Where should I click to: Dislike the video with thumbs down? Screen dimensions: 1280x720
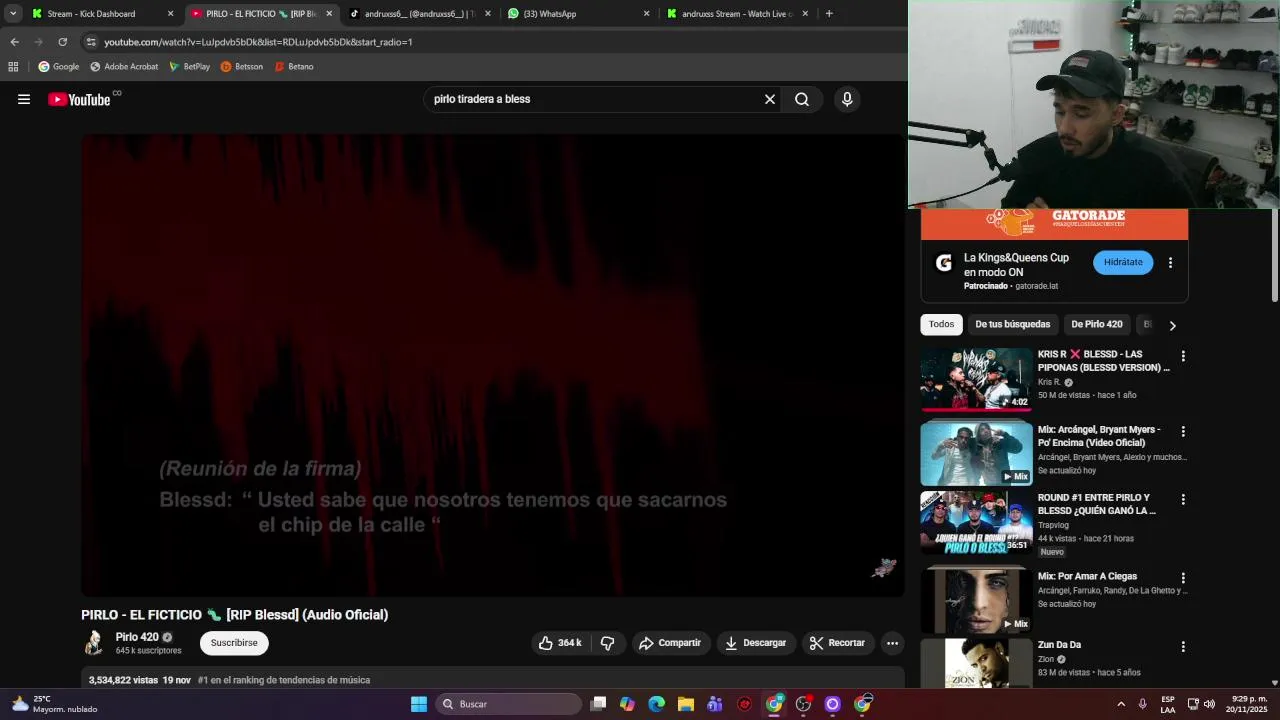pyautogui.click(x=607, y=643)
